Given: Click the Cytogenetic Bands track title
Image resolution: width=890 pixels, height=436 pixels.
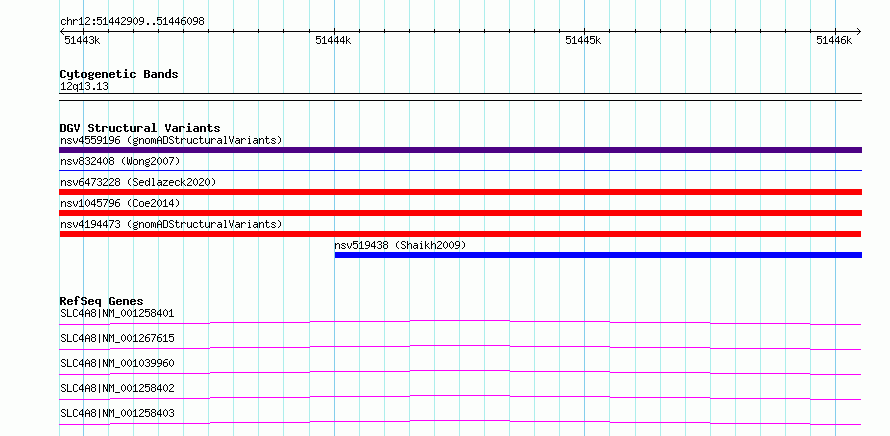Looking at the screenshot, I should (x=119, y=74).
